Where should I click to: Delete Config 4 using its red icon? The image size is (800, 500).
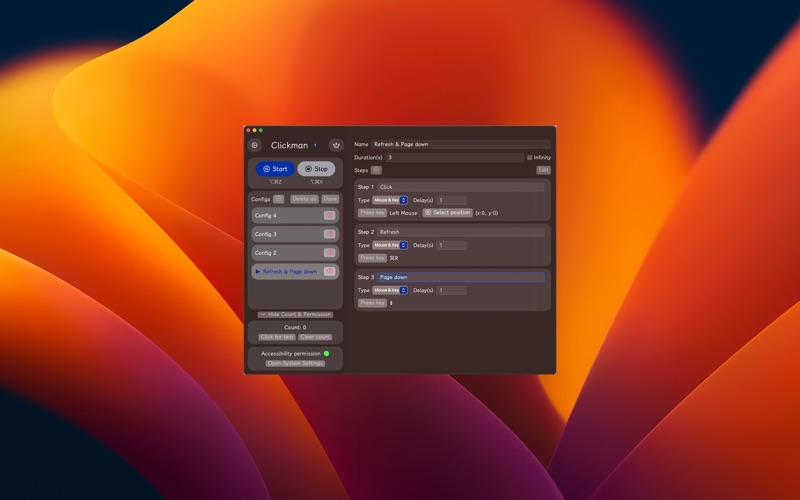330,215
